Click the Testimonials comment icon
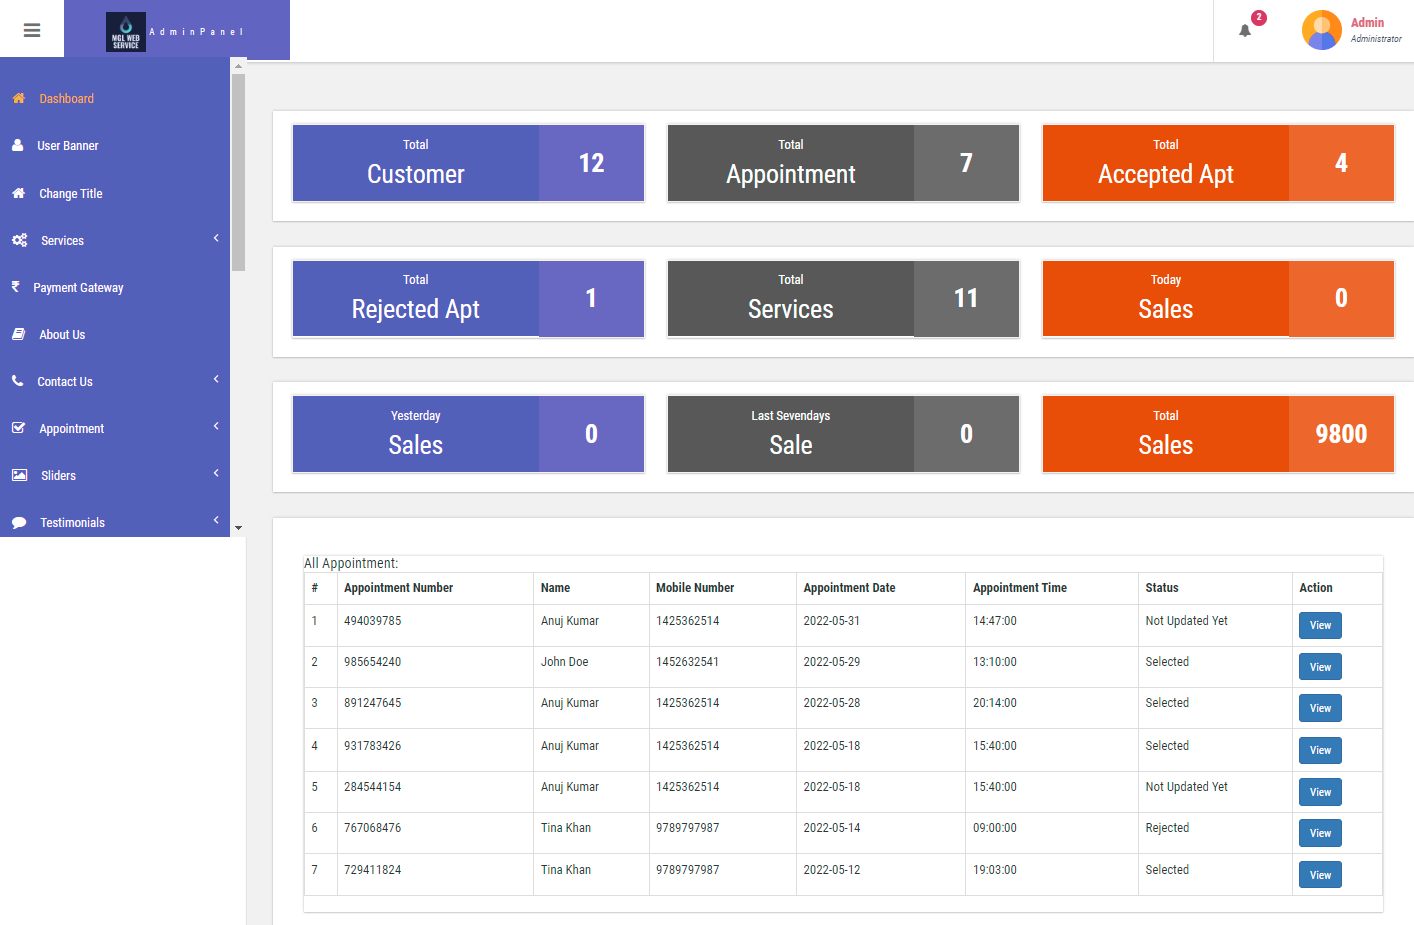 18,522
